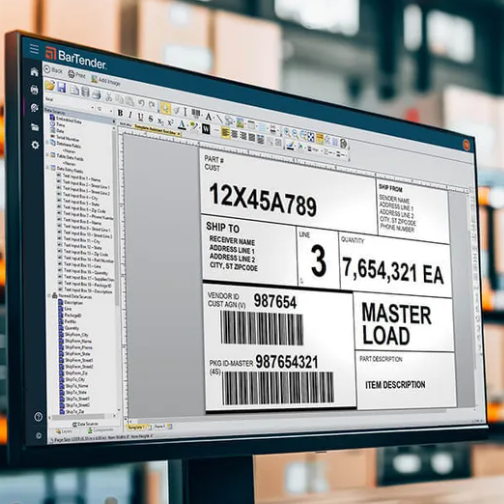Open the Settings gear in the sidebar
Image resolution: width=504 pixels, height=504 pixels.
pyautogui.click(x=35, y=145)
